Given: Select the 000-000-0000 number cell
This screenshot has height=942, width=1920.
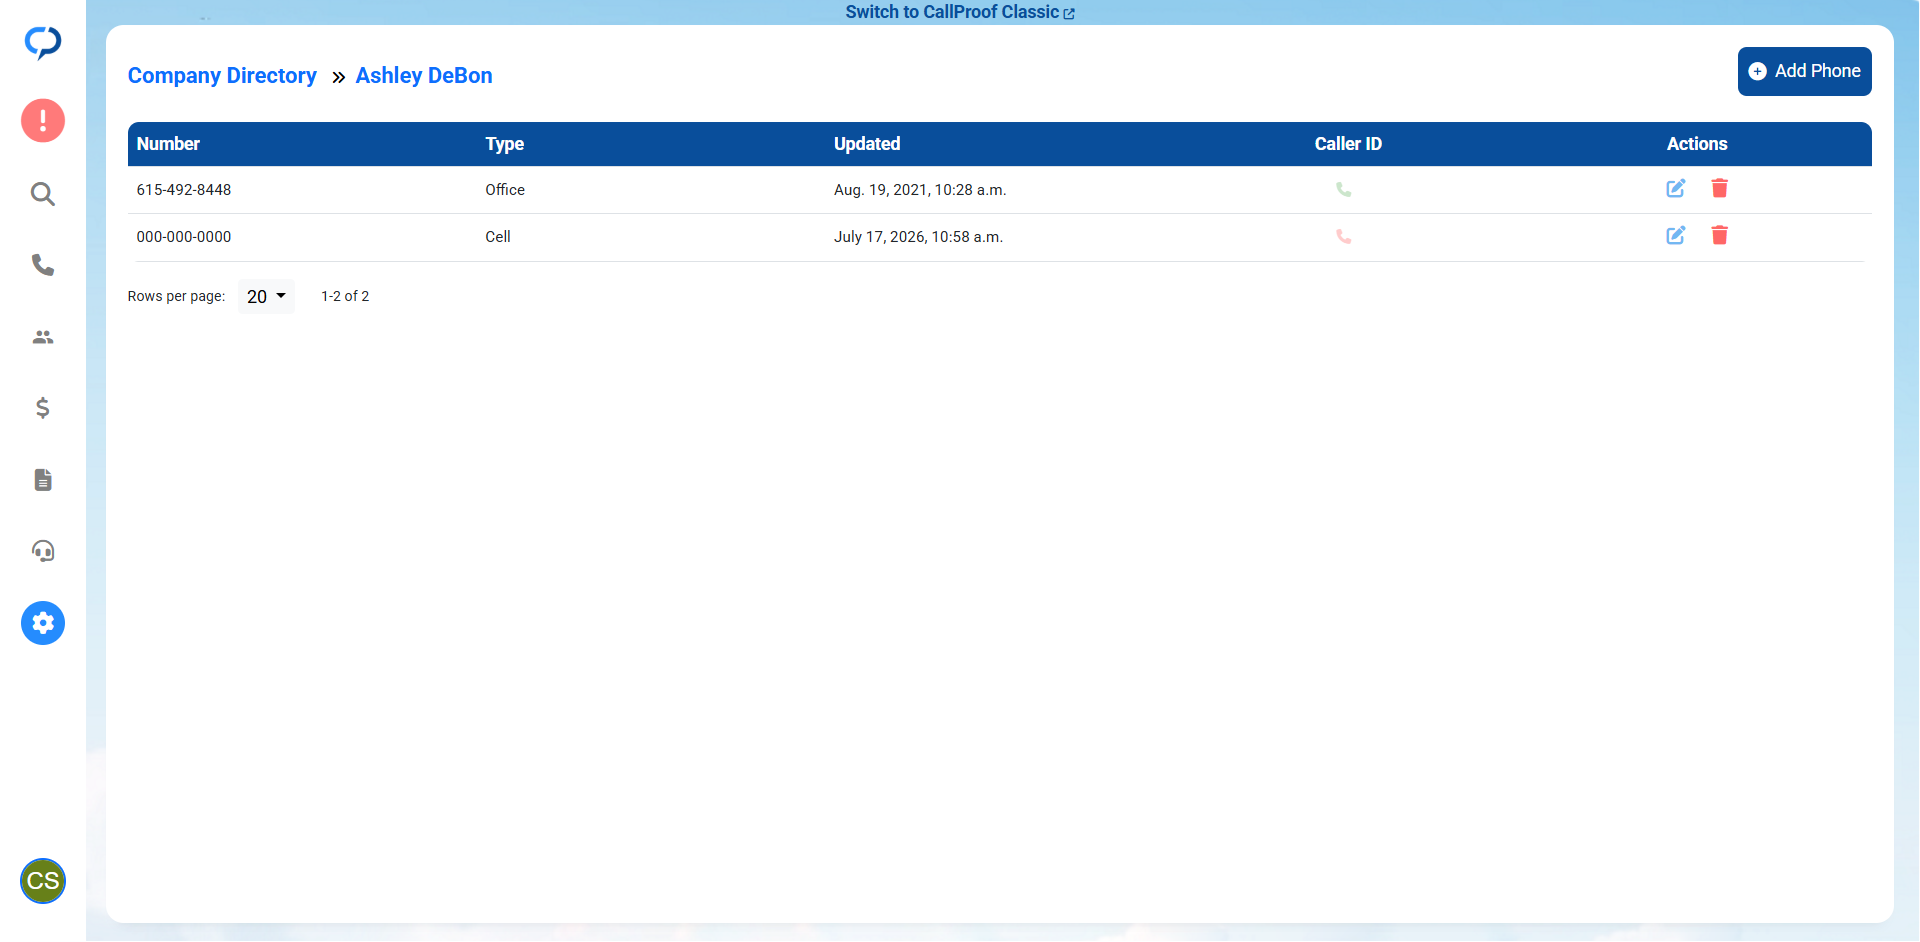Looking at the screenshot, I should coord(184,237).
